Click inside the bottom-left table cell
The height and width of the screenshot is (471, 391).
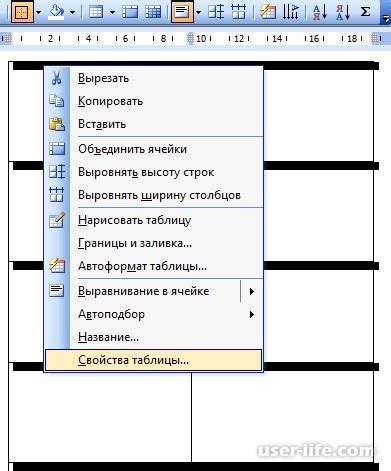[100, 417]
